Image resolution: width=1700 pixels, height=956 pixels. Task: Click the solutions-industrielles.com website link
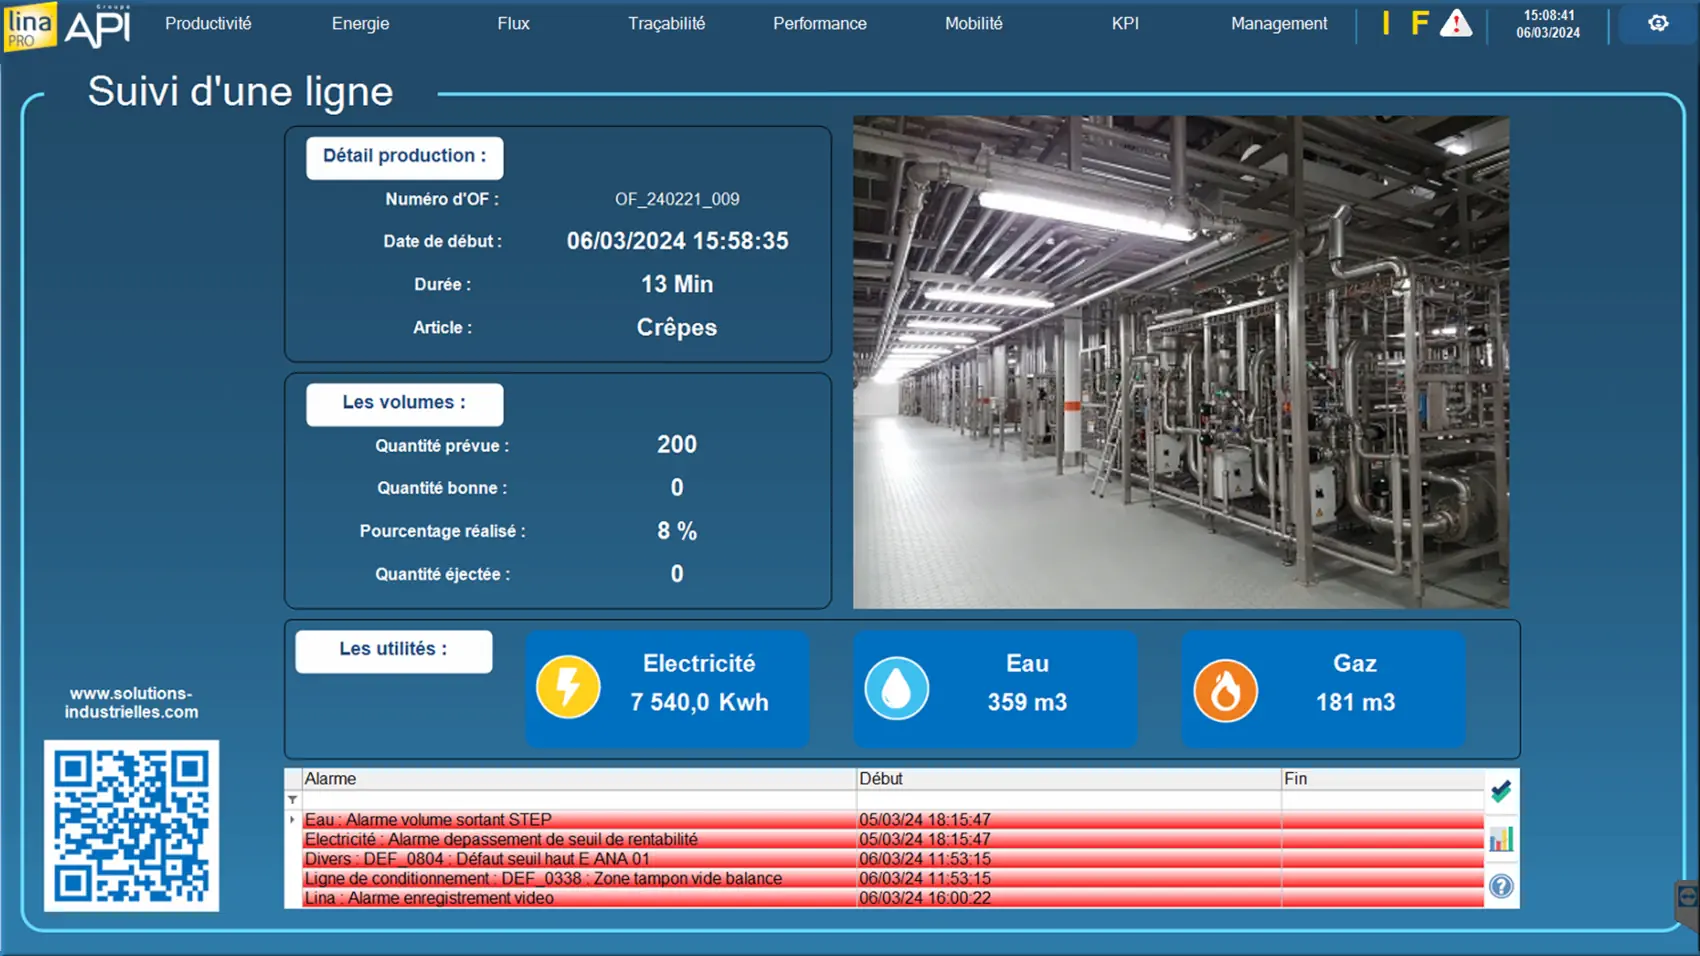pos(131,703)
